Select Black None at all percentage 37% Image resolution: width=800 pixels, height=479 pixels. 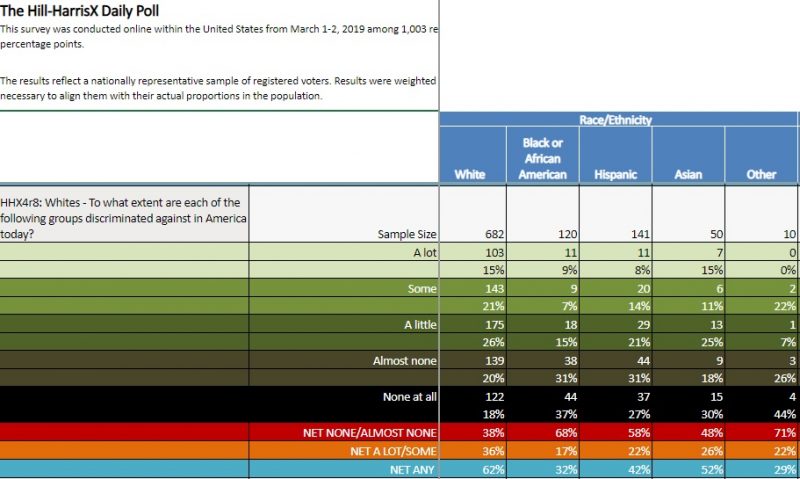566,414
